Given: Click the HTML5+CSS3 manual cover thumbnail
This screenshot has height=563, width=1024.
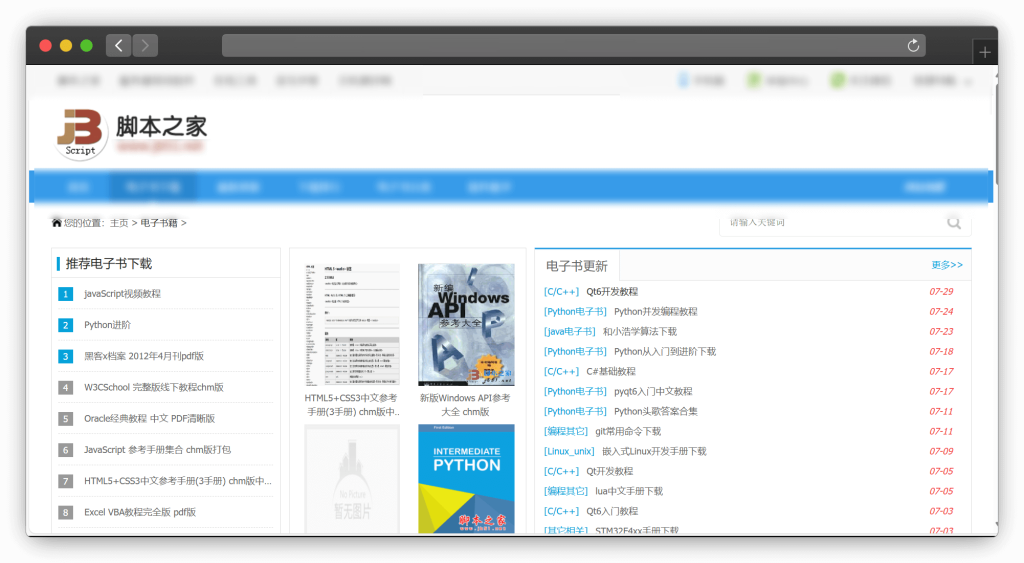Looking at the screenshot, I should (352, 325).
